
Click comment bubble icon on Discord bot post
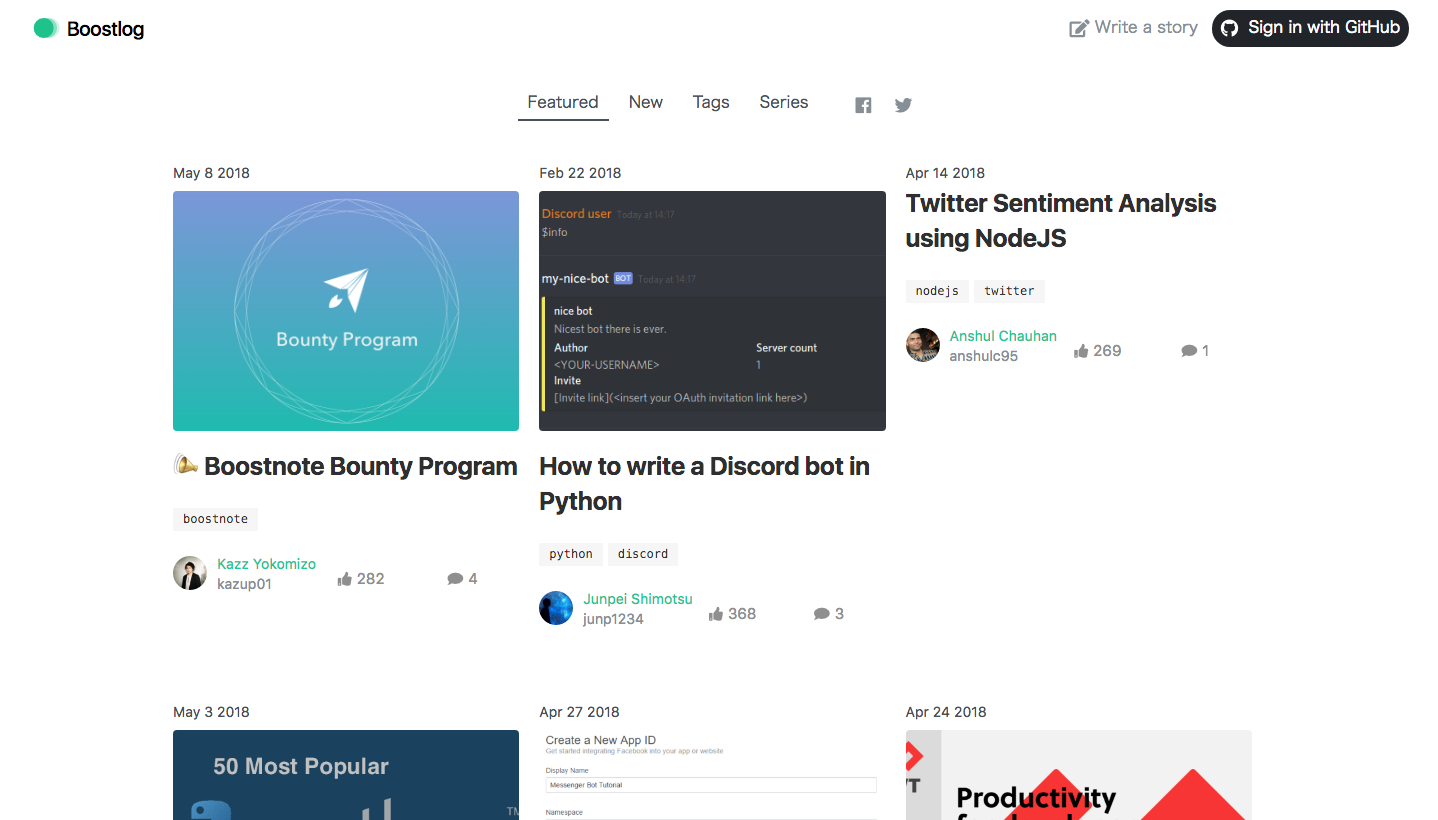point(822,614)
